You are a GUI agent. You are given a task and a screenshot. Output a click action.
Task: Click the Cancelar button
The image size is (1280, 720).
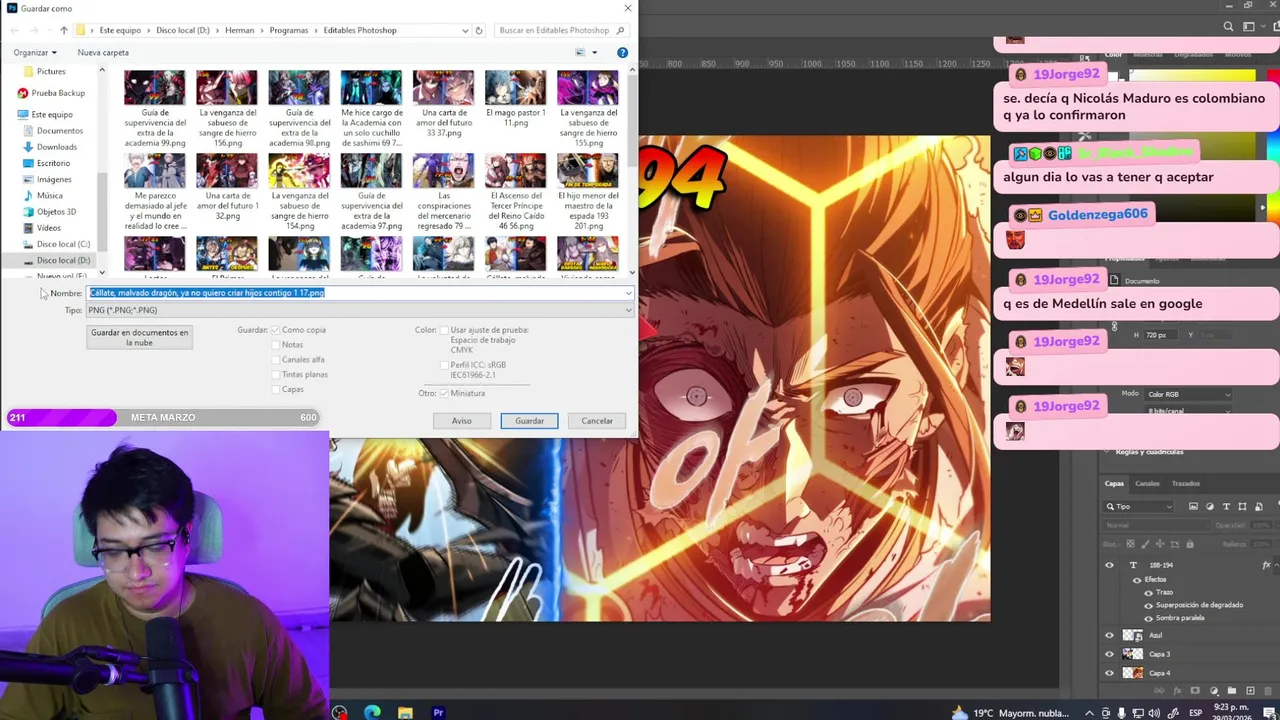597,421
